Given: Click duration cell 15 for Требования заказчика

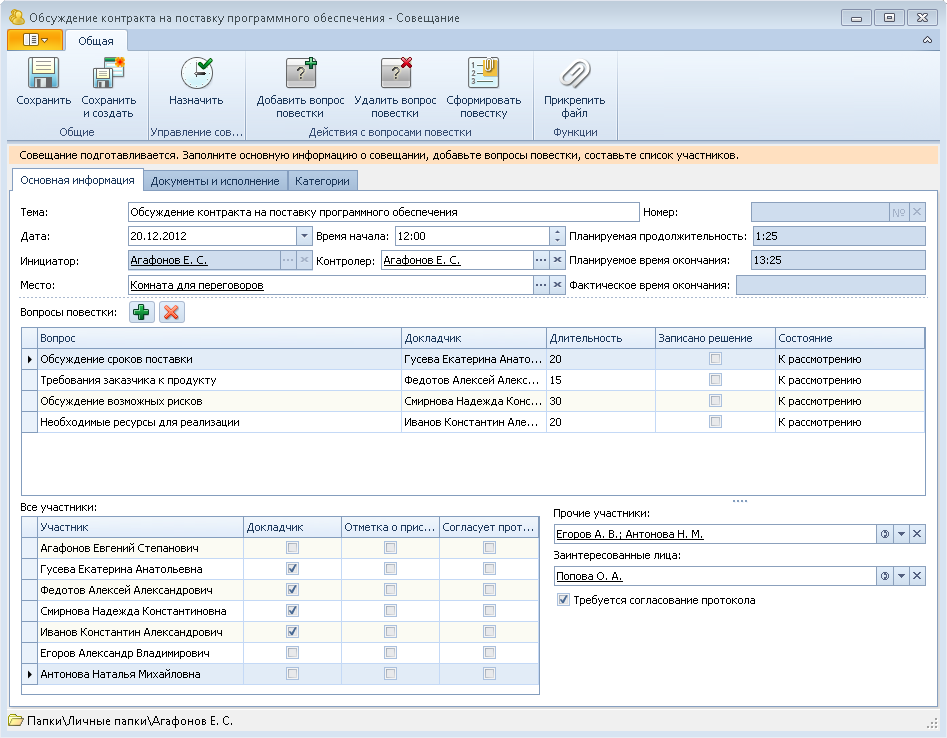Looking at the screenshot, I should [x=601, y=380].
